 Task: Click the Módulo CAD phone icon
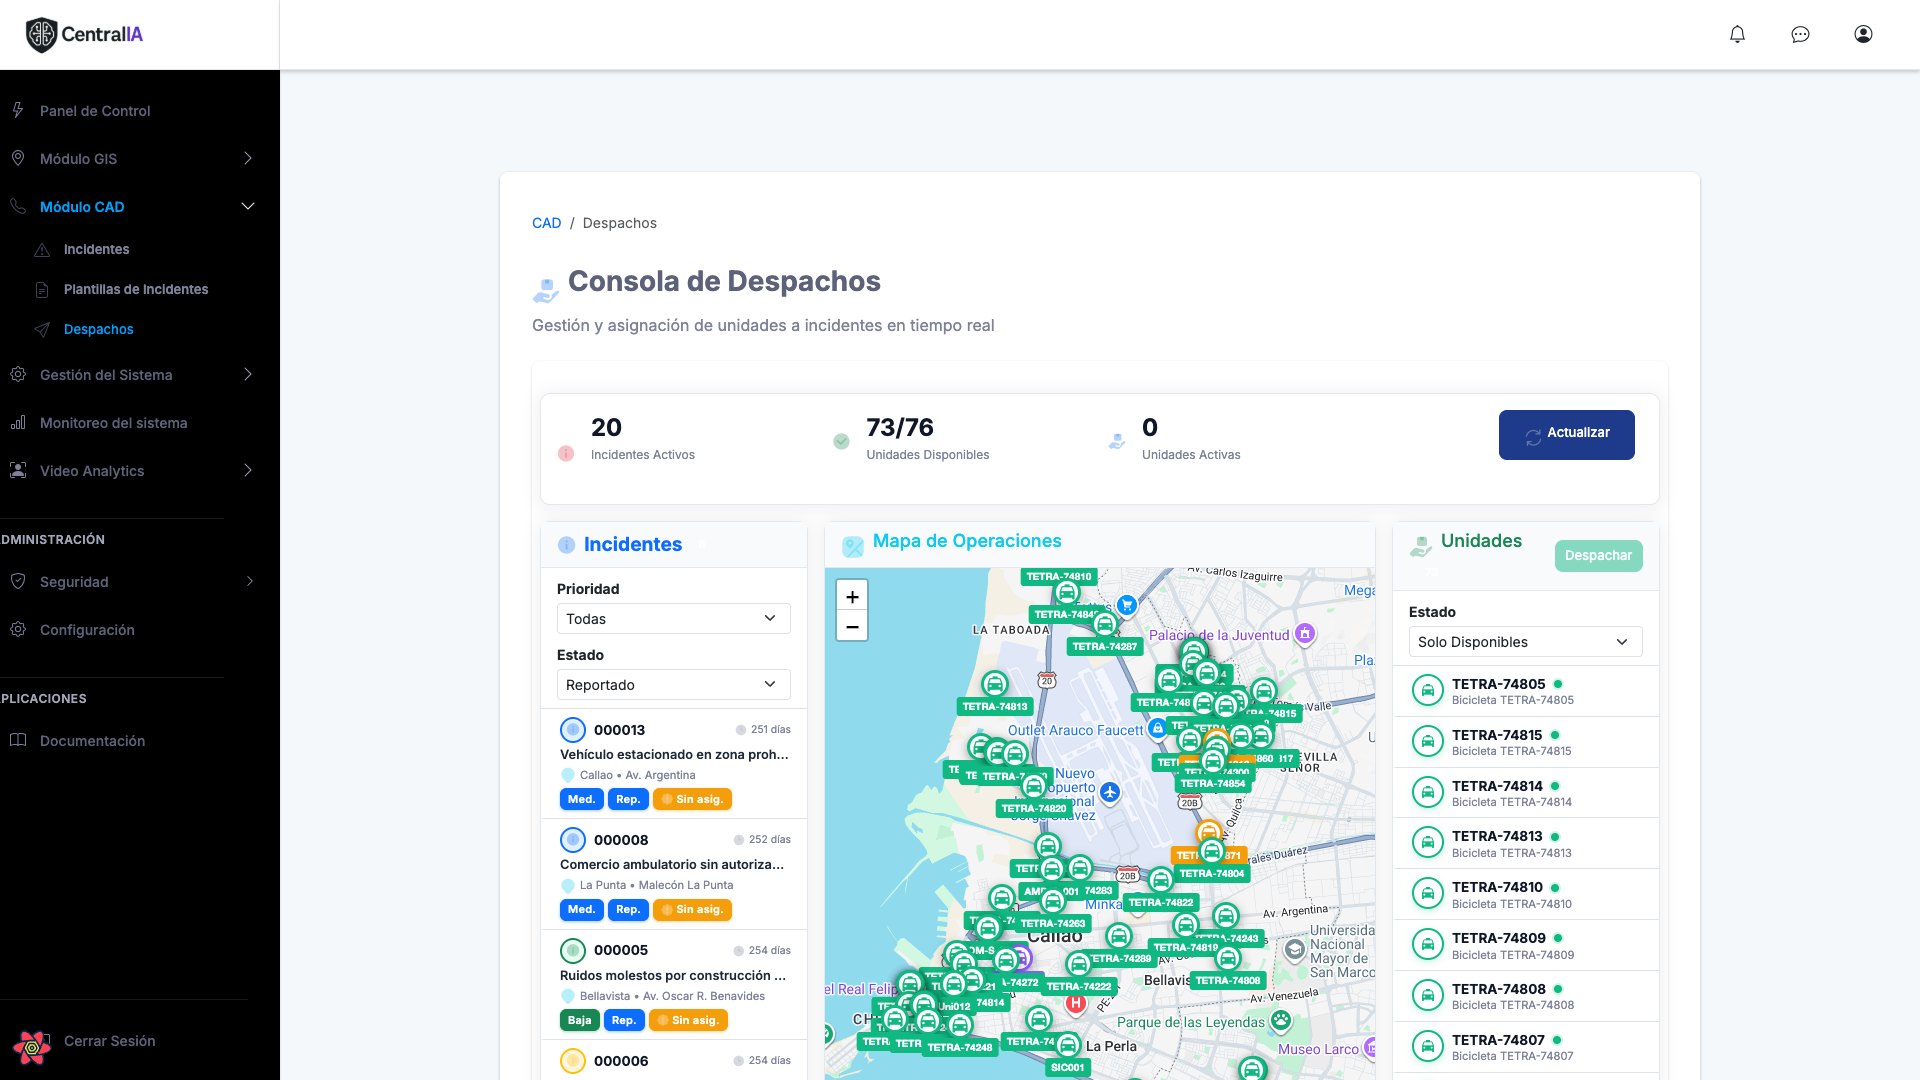coord(18,206)
